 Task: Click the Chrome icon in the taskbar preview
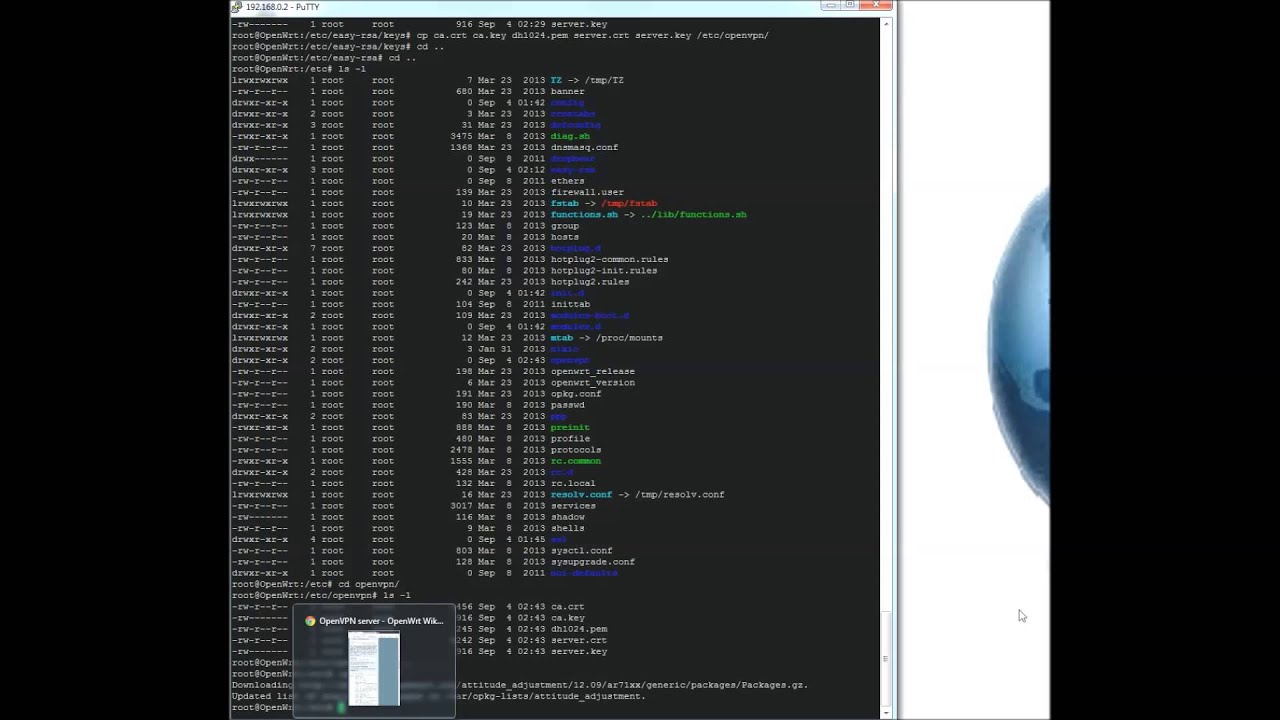coord(310,621)
